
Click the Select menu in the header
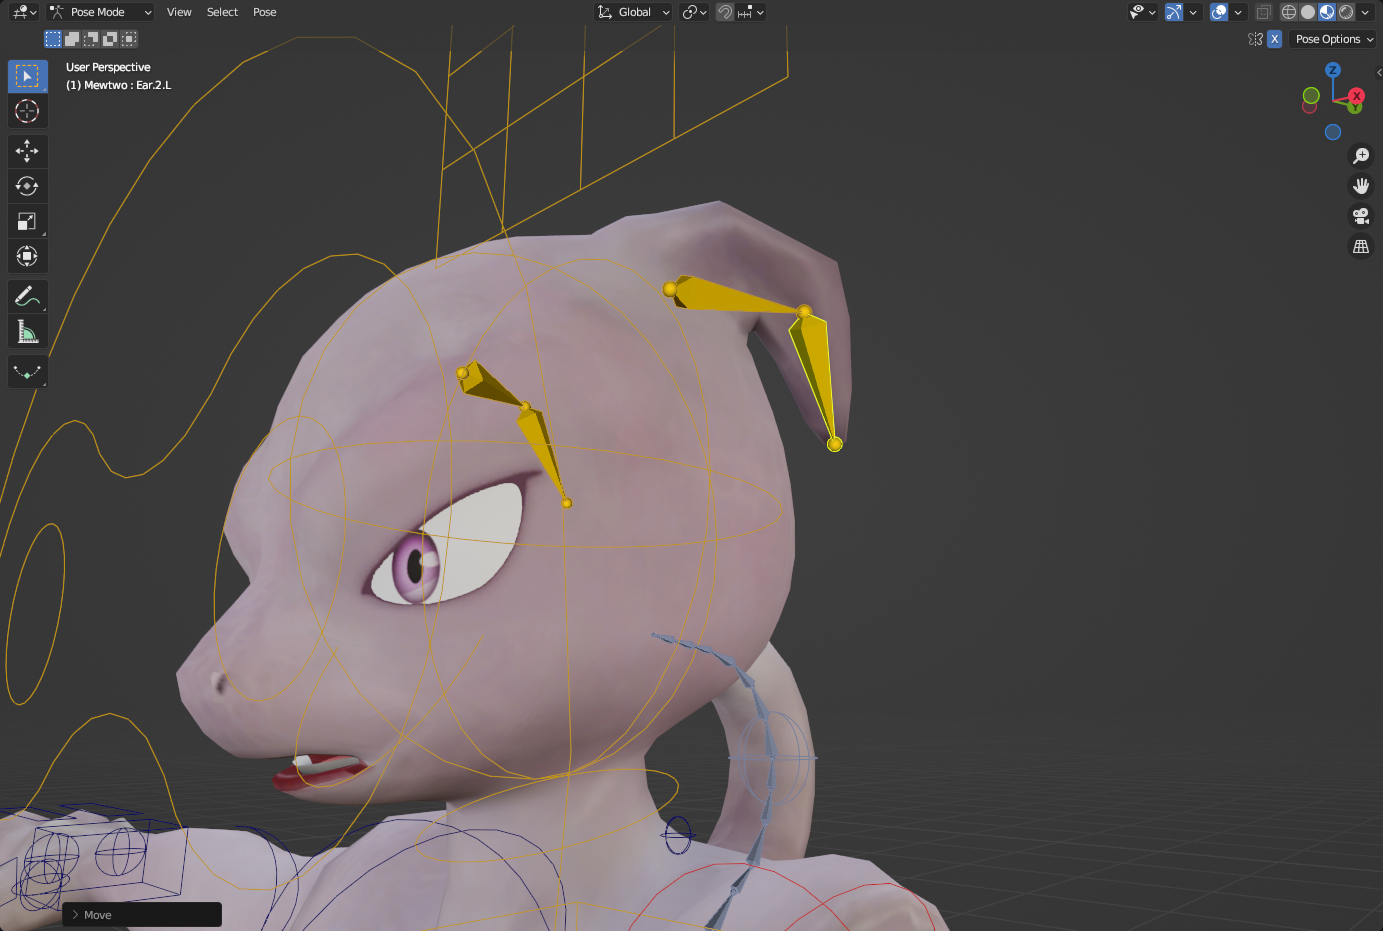pyautogui.click(x=221, y=12)
